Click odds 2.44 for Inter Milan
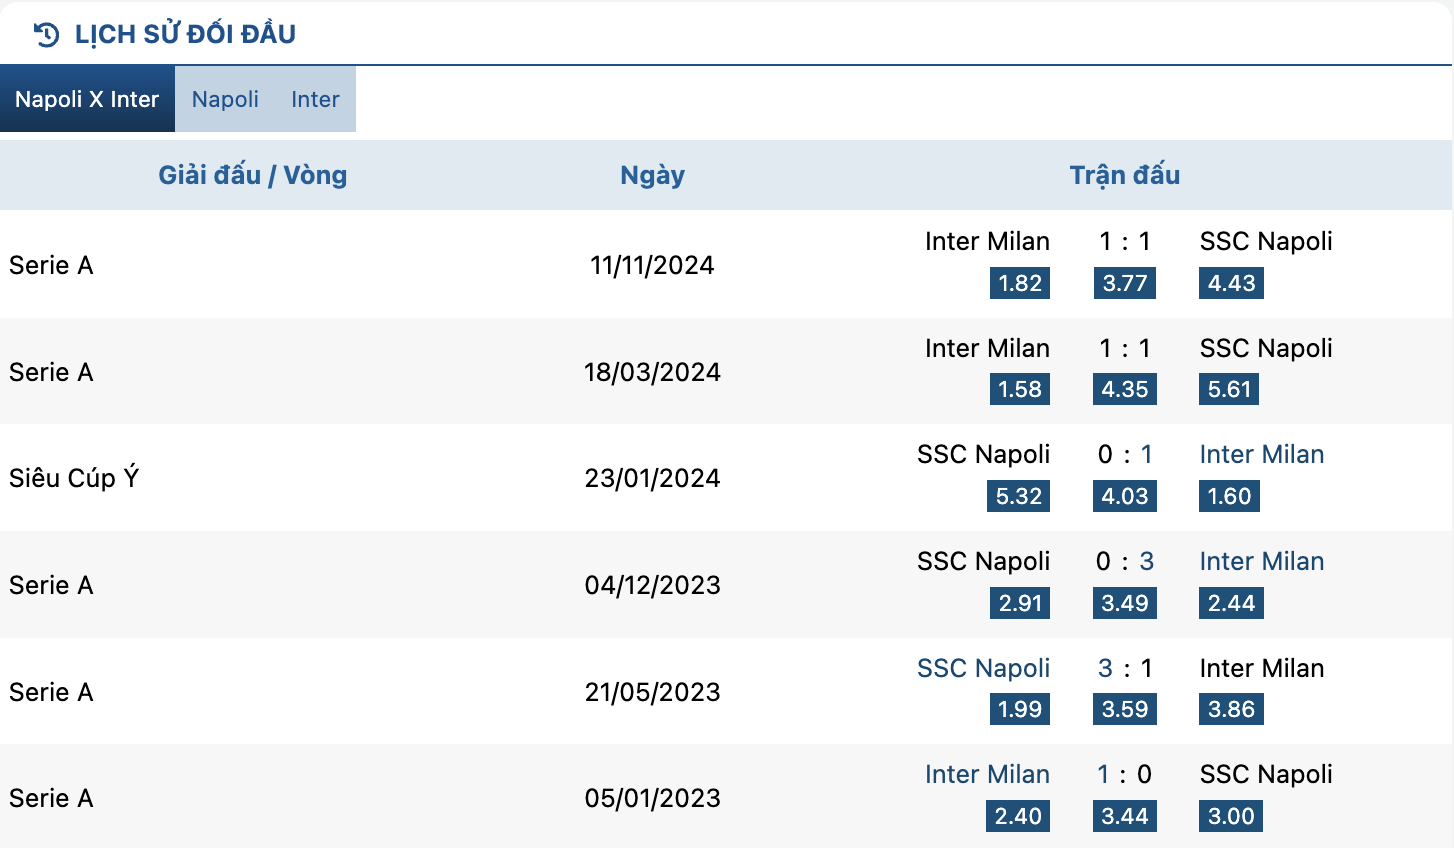This screenshot has height=848, width=1454. point(1231,603)
